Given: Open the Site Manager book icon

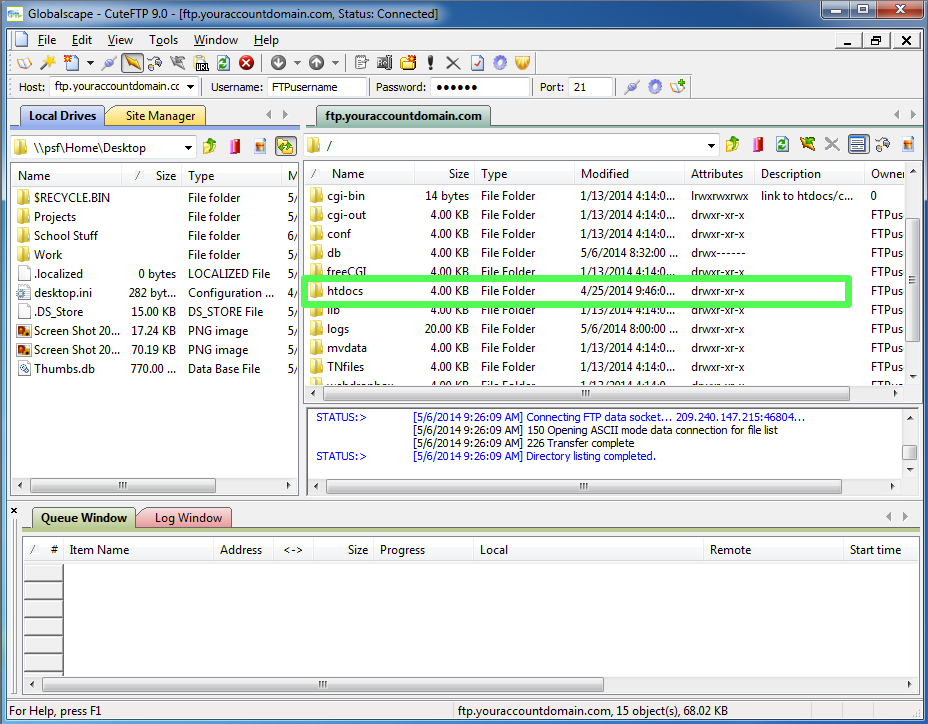Looking at the screenshot, I should click(x=24, y=63).
